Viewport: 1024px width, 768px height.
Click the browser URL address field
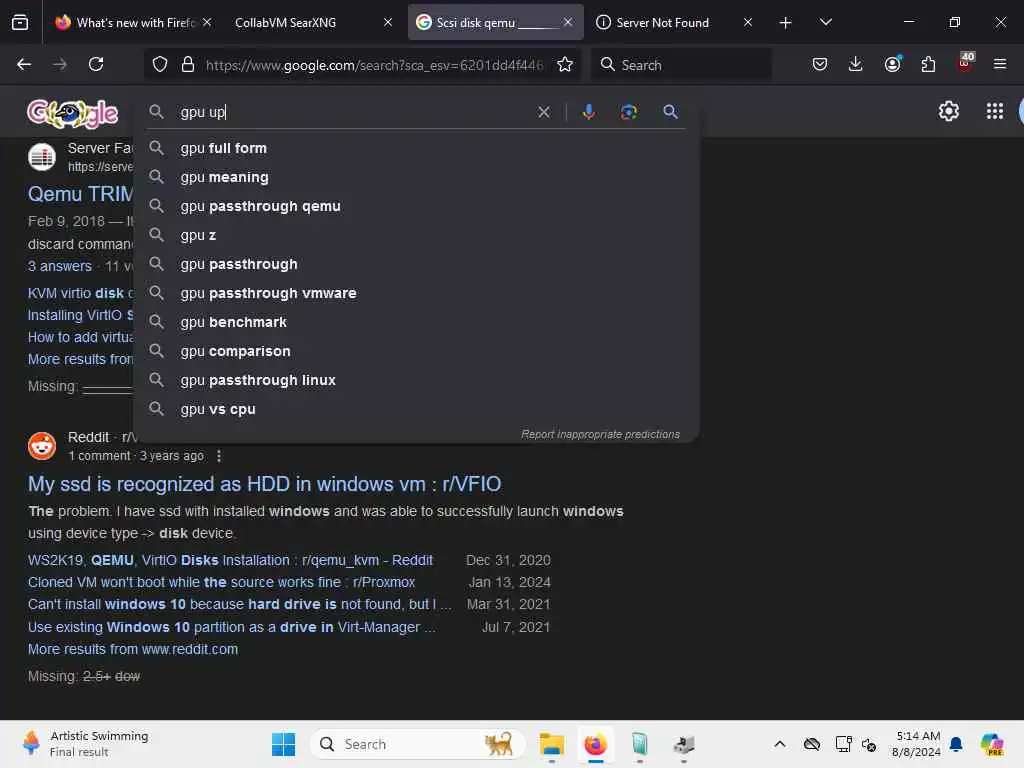(x=374, y=65)
